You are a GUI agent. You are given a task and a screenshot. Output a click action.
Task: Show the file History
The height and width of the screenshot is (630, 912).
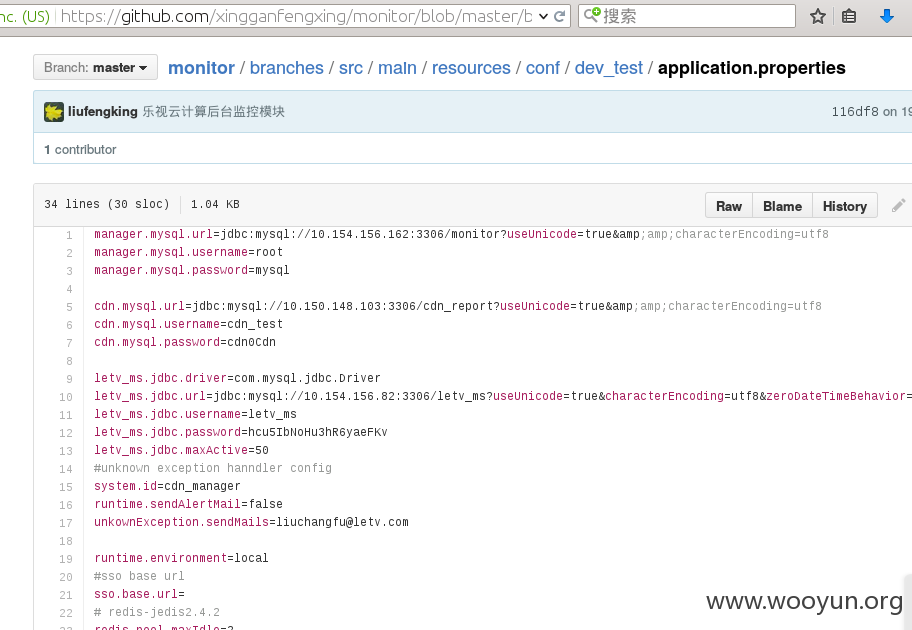point(845,206)
